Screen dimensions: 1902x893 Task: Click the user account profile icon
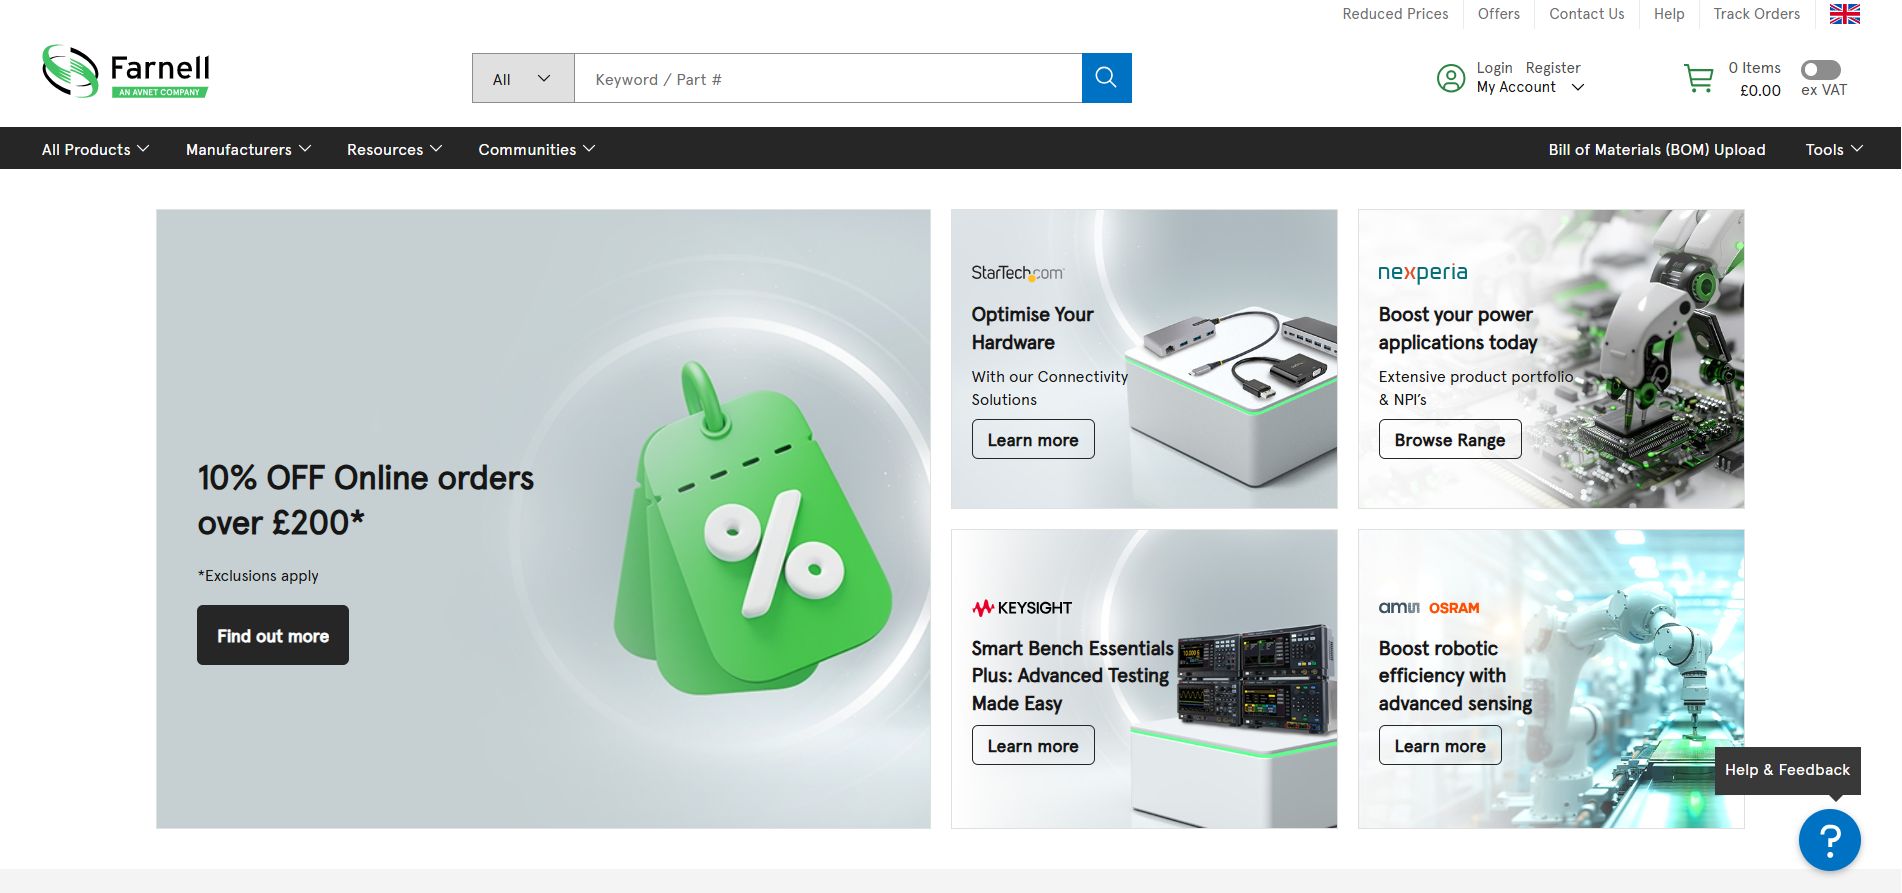click(x=1450, y=78)
